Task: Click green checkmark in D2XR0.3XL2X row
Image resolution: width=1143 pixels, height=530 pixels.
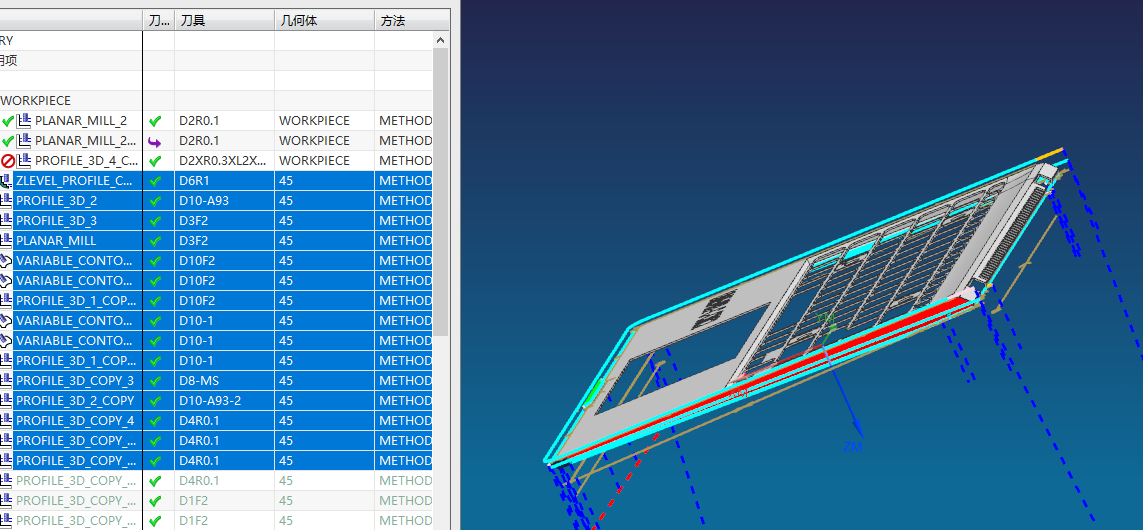Action: pyautogui.click(x=155, y=160)
